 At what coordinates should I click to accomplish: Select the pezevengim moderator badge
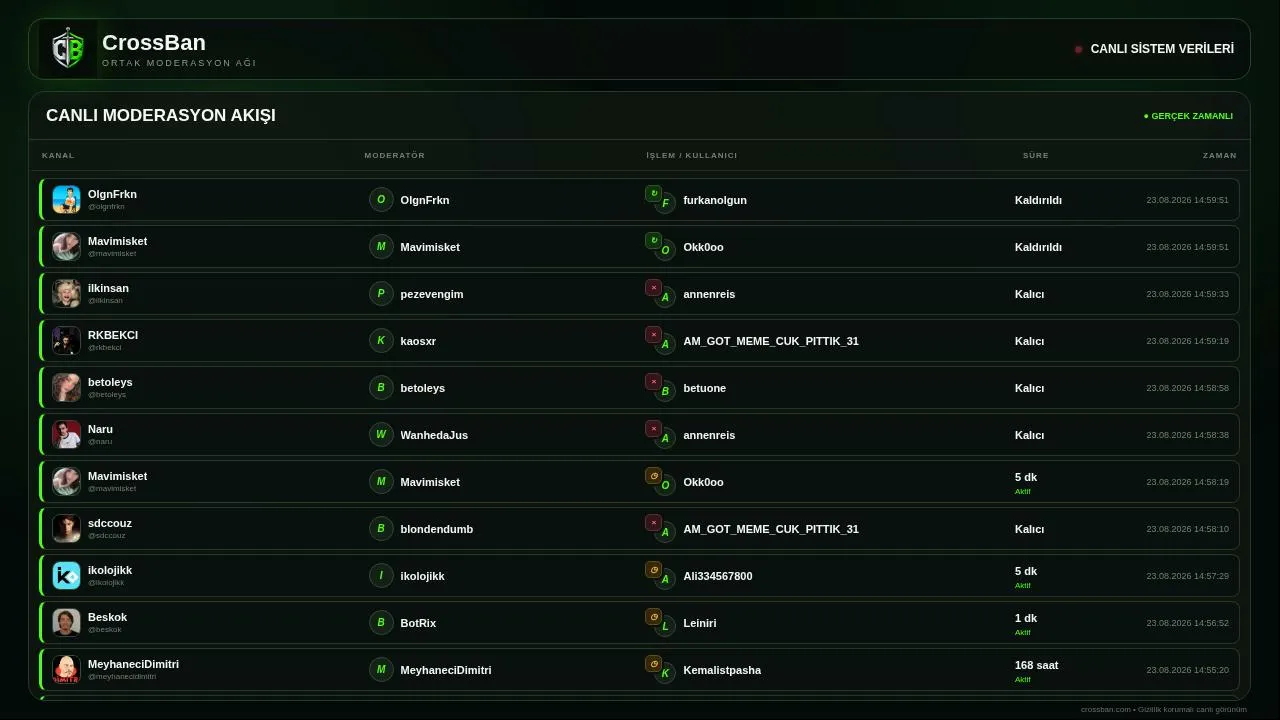(x=381, y=294)
